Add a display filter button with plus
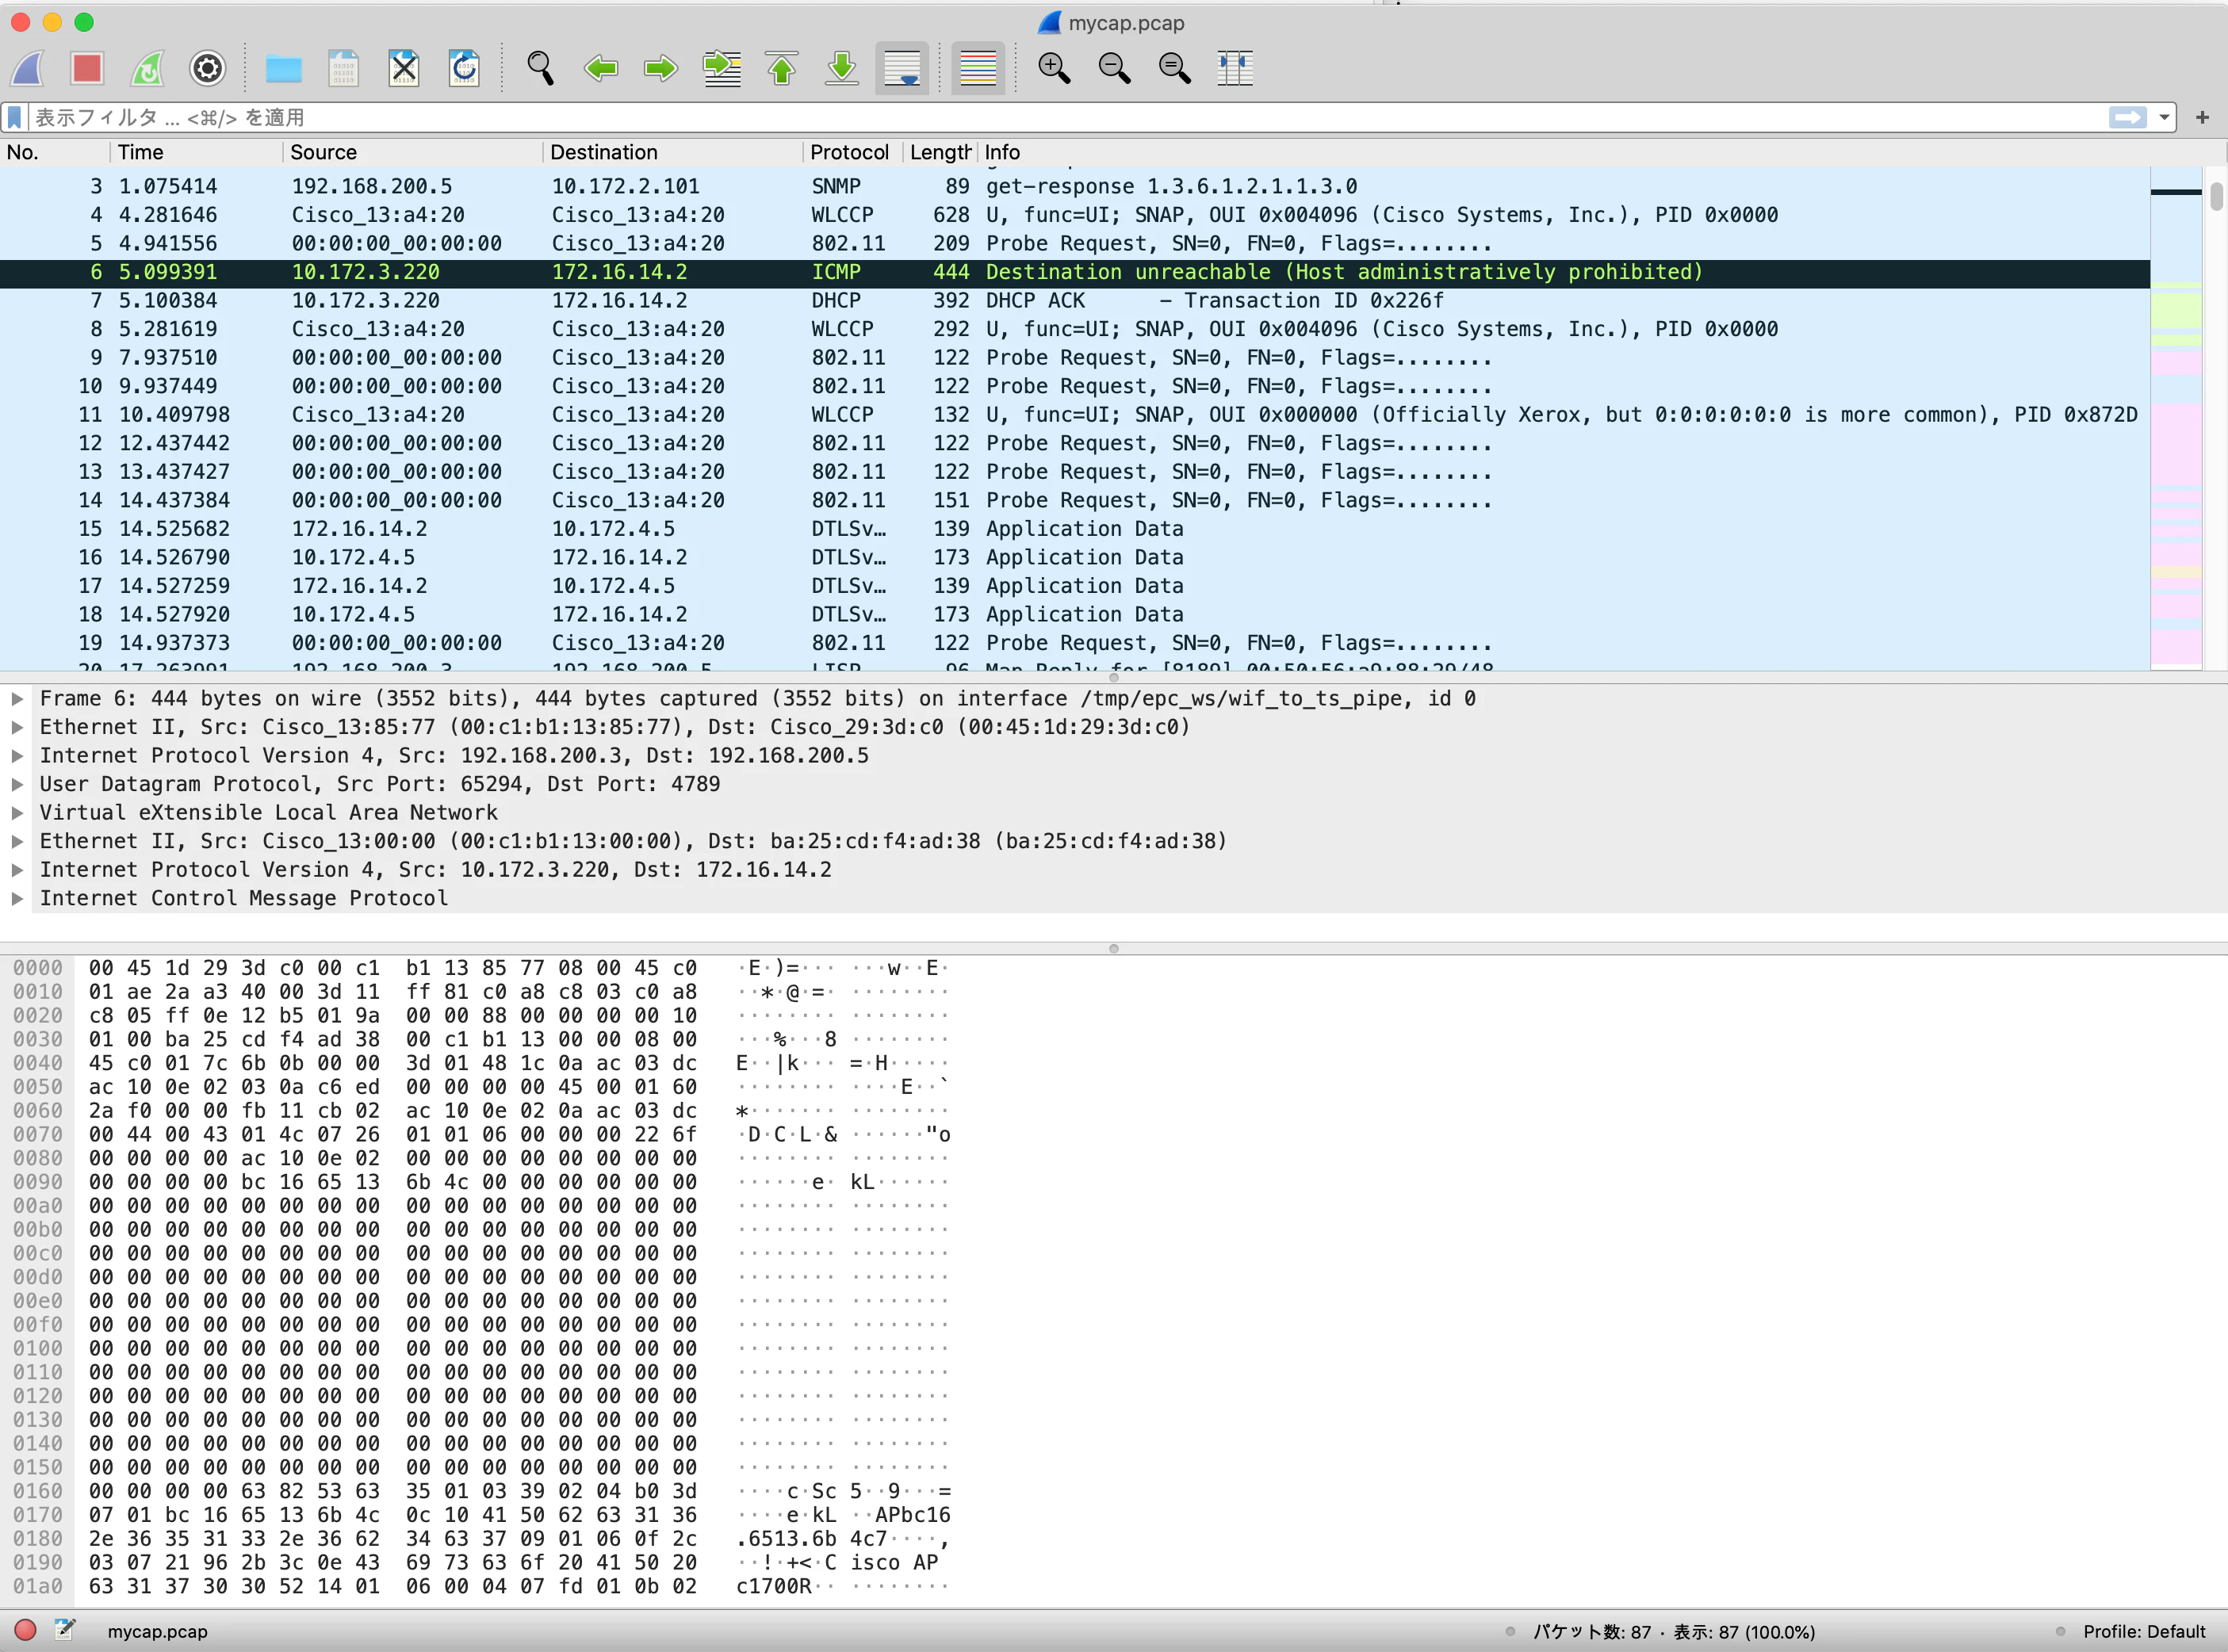2228x1652 pixels. click(x=2202, y=118)
